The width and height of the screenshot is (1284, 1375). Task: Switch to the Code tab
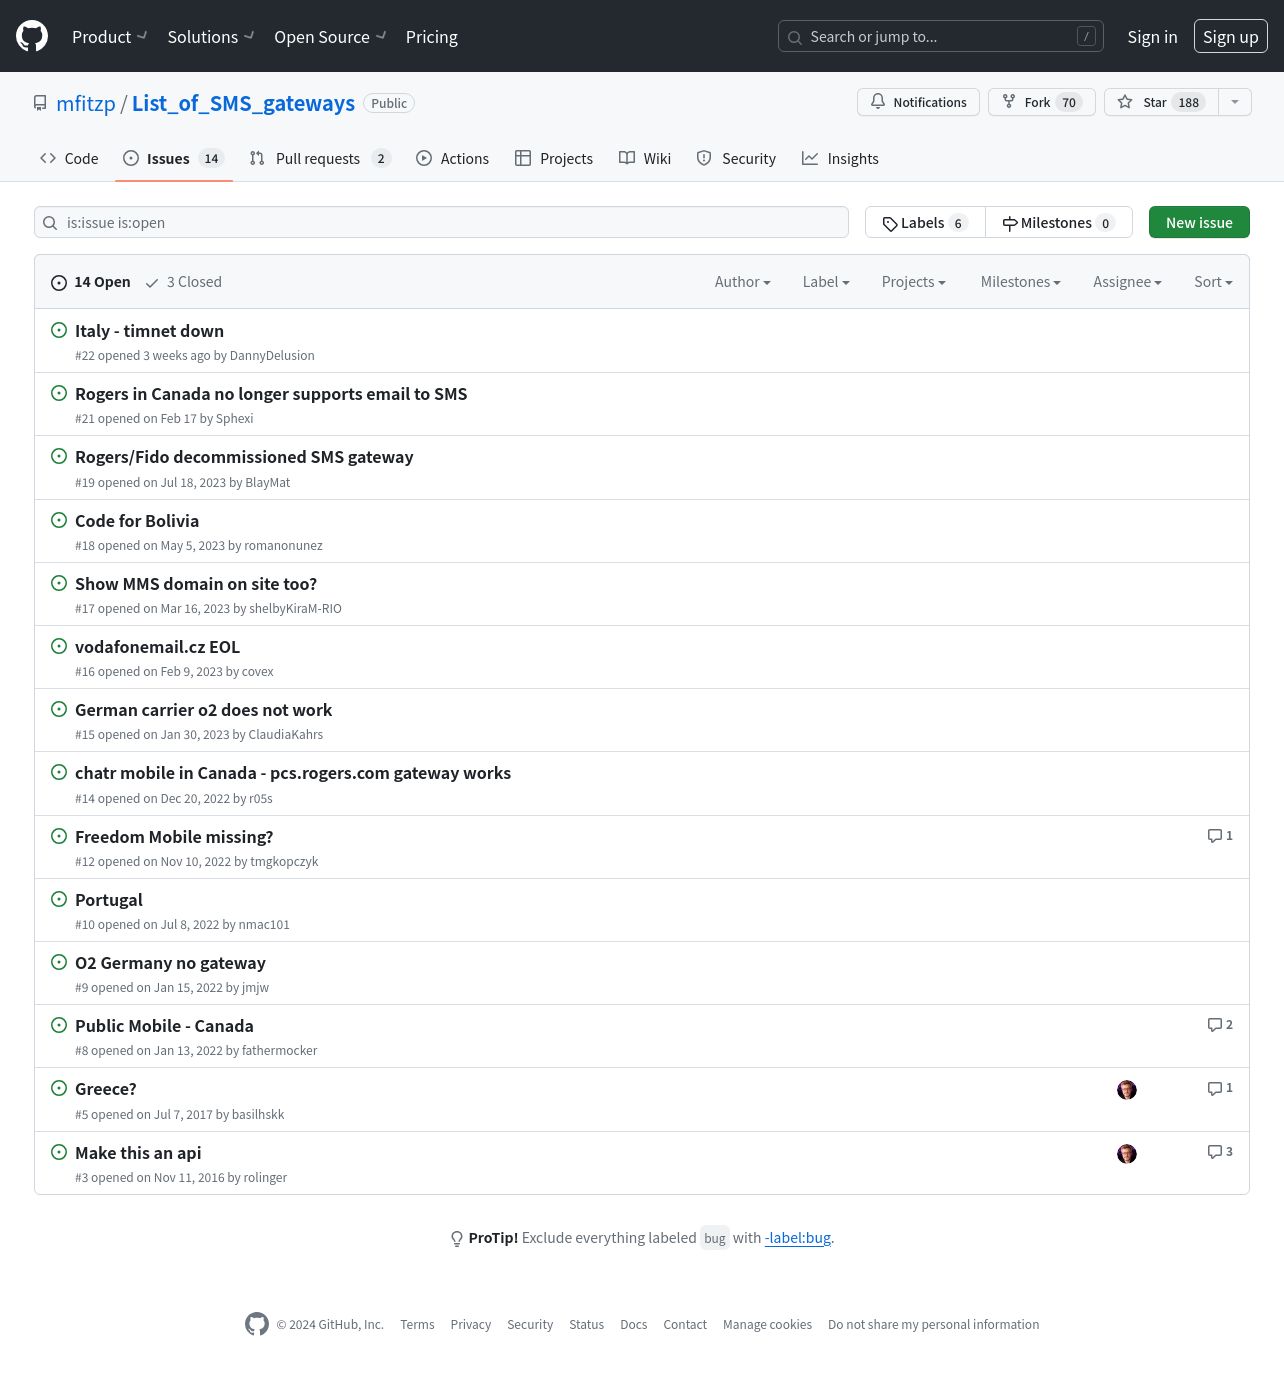pos(69,158)
